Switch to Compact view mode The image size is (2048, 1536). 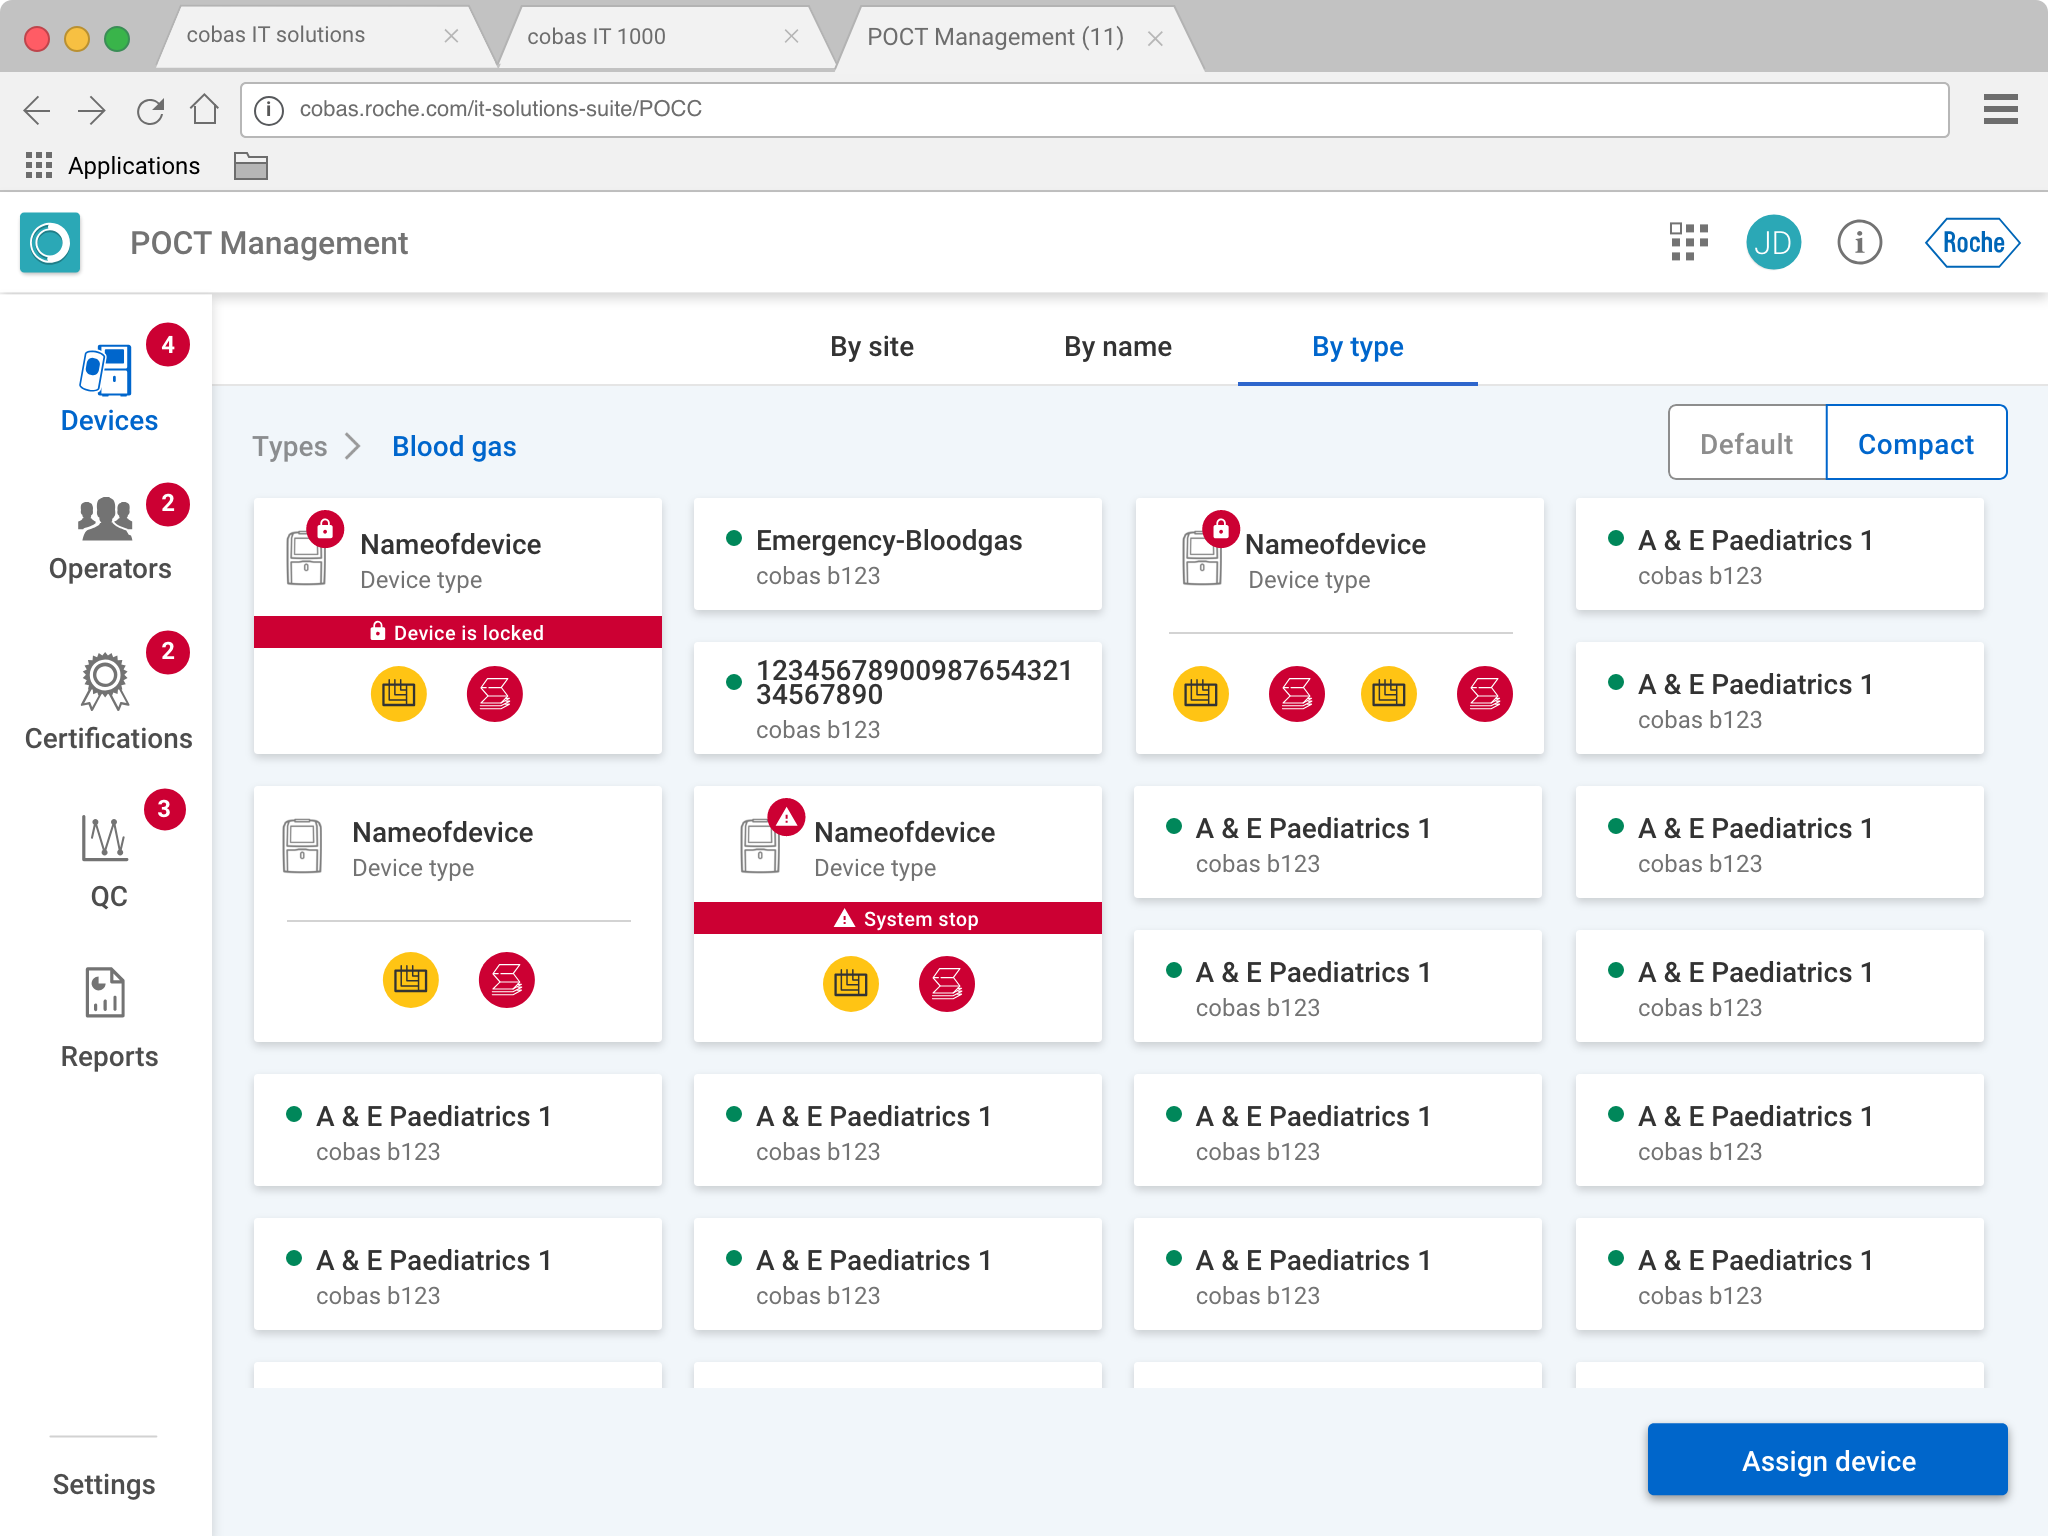point(1915,443)
